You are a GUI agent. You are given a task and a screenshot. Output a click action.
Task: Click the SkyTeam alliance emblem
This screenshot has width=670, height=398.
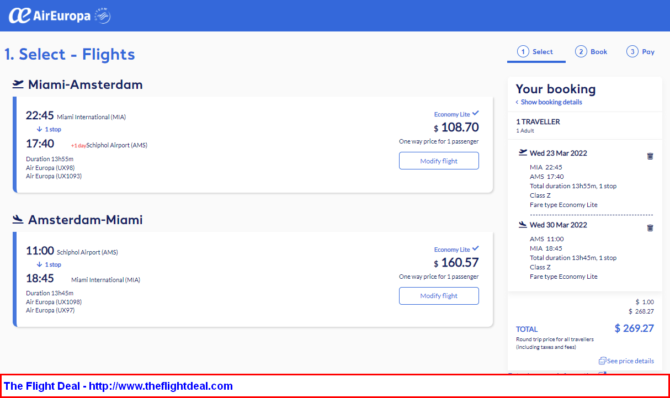(103, 16)
